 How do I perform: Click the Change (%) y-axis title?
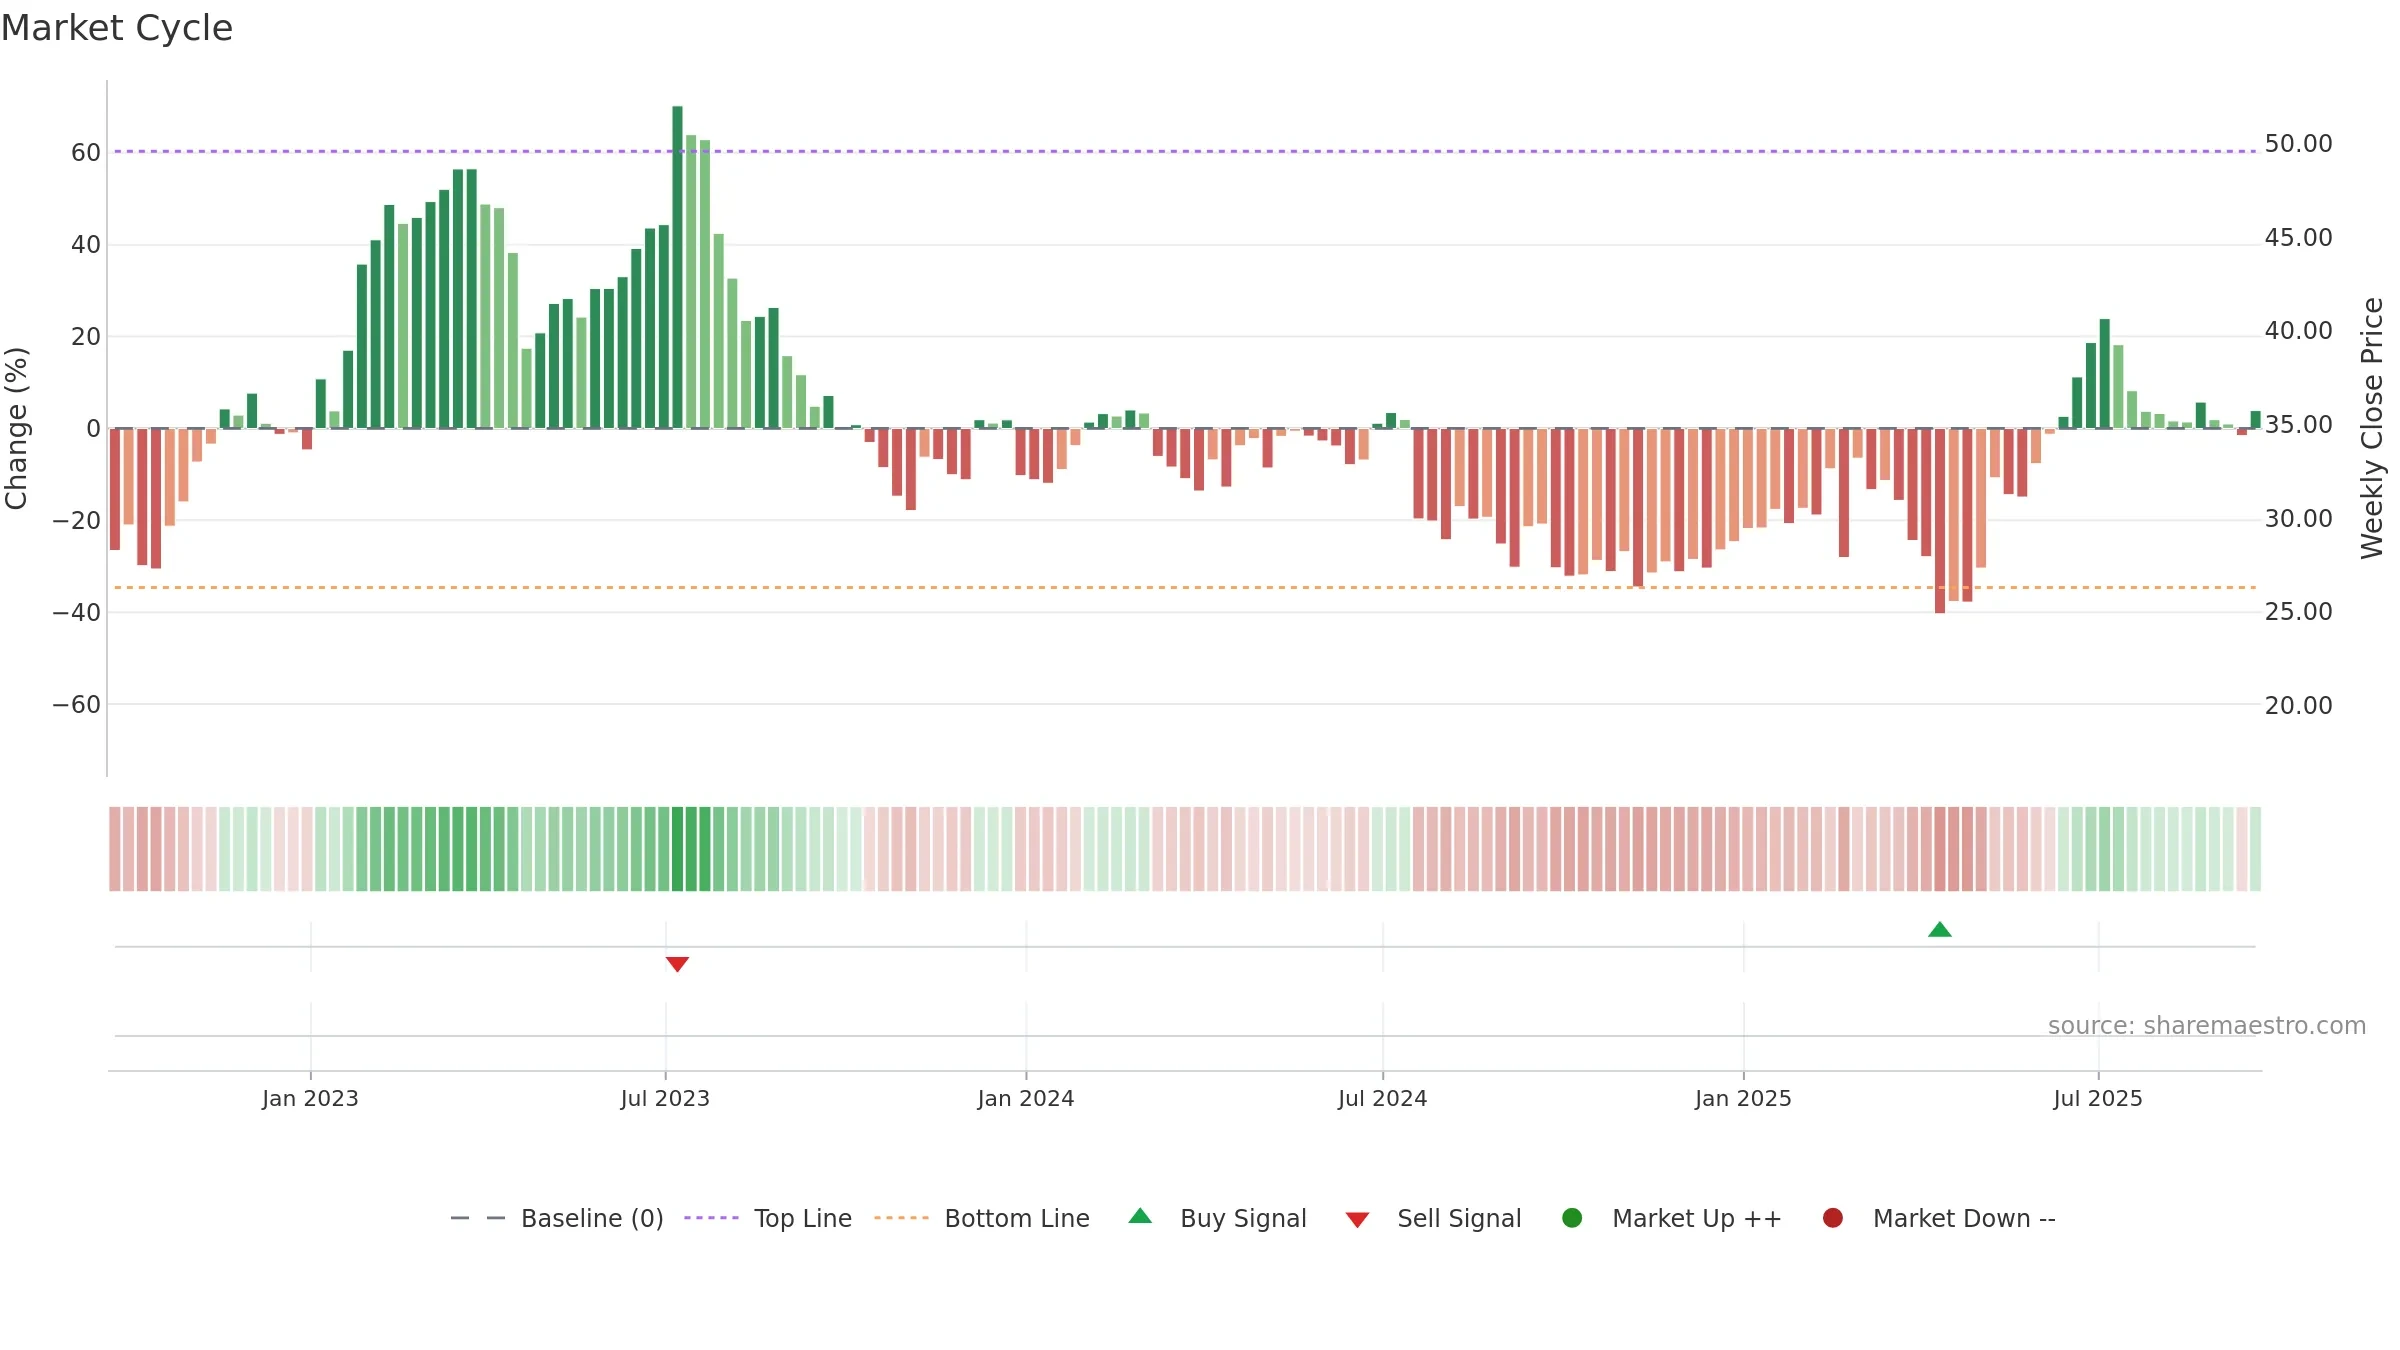pyautogui.click(x=16, y=428)
